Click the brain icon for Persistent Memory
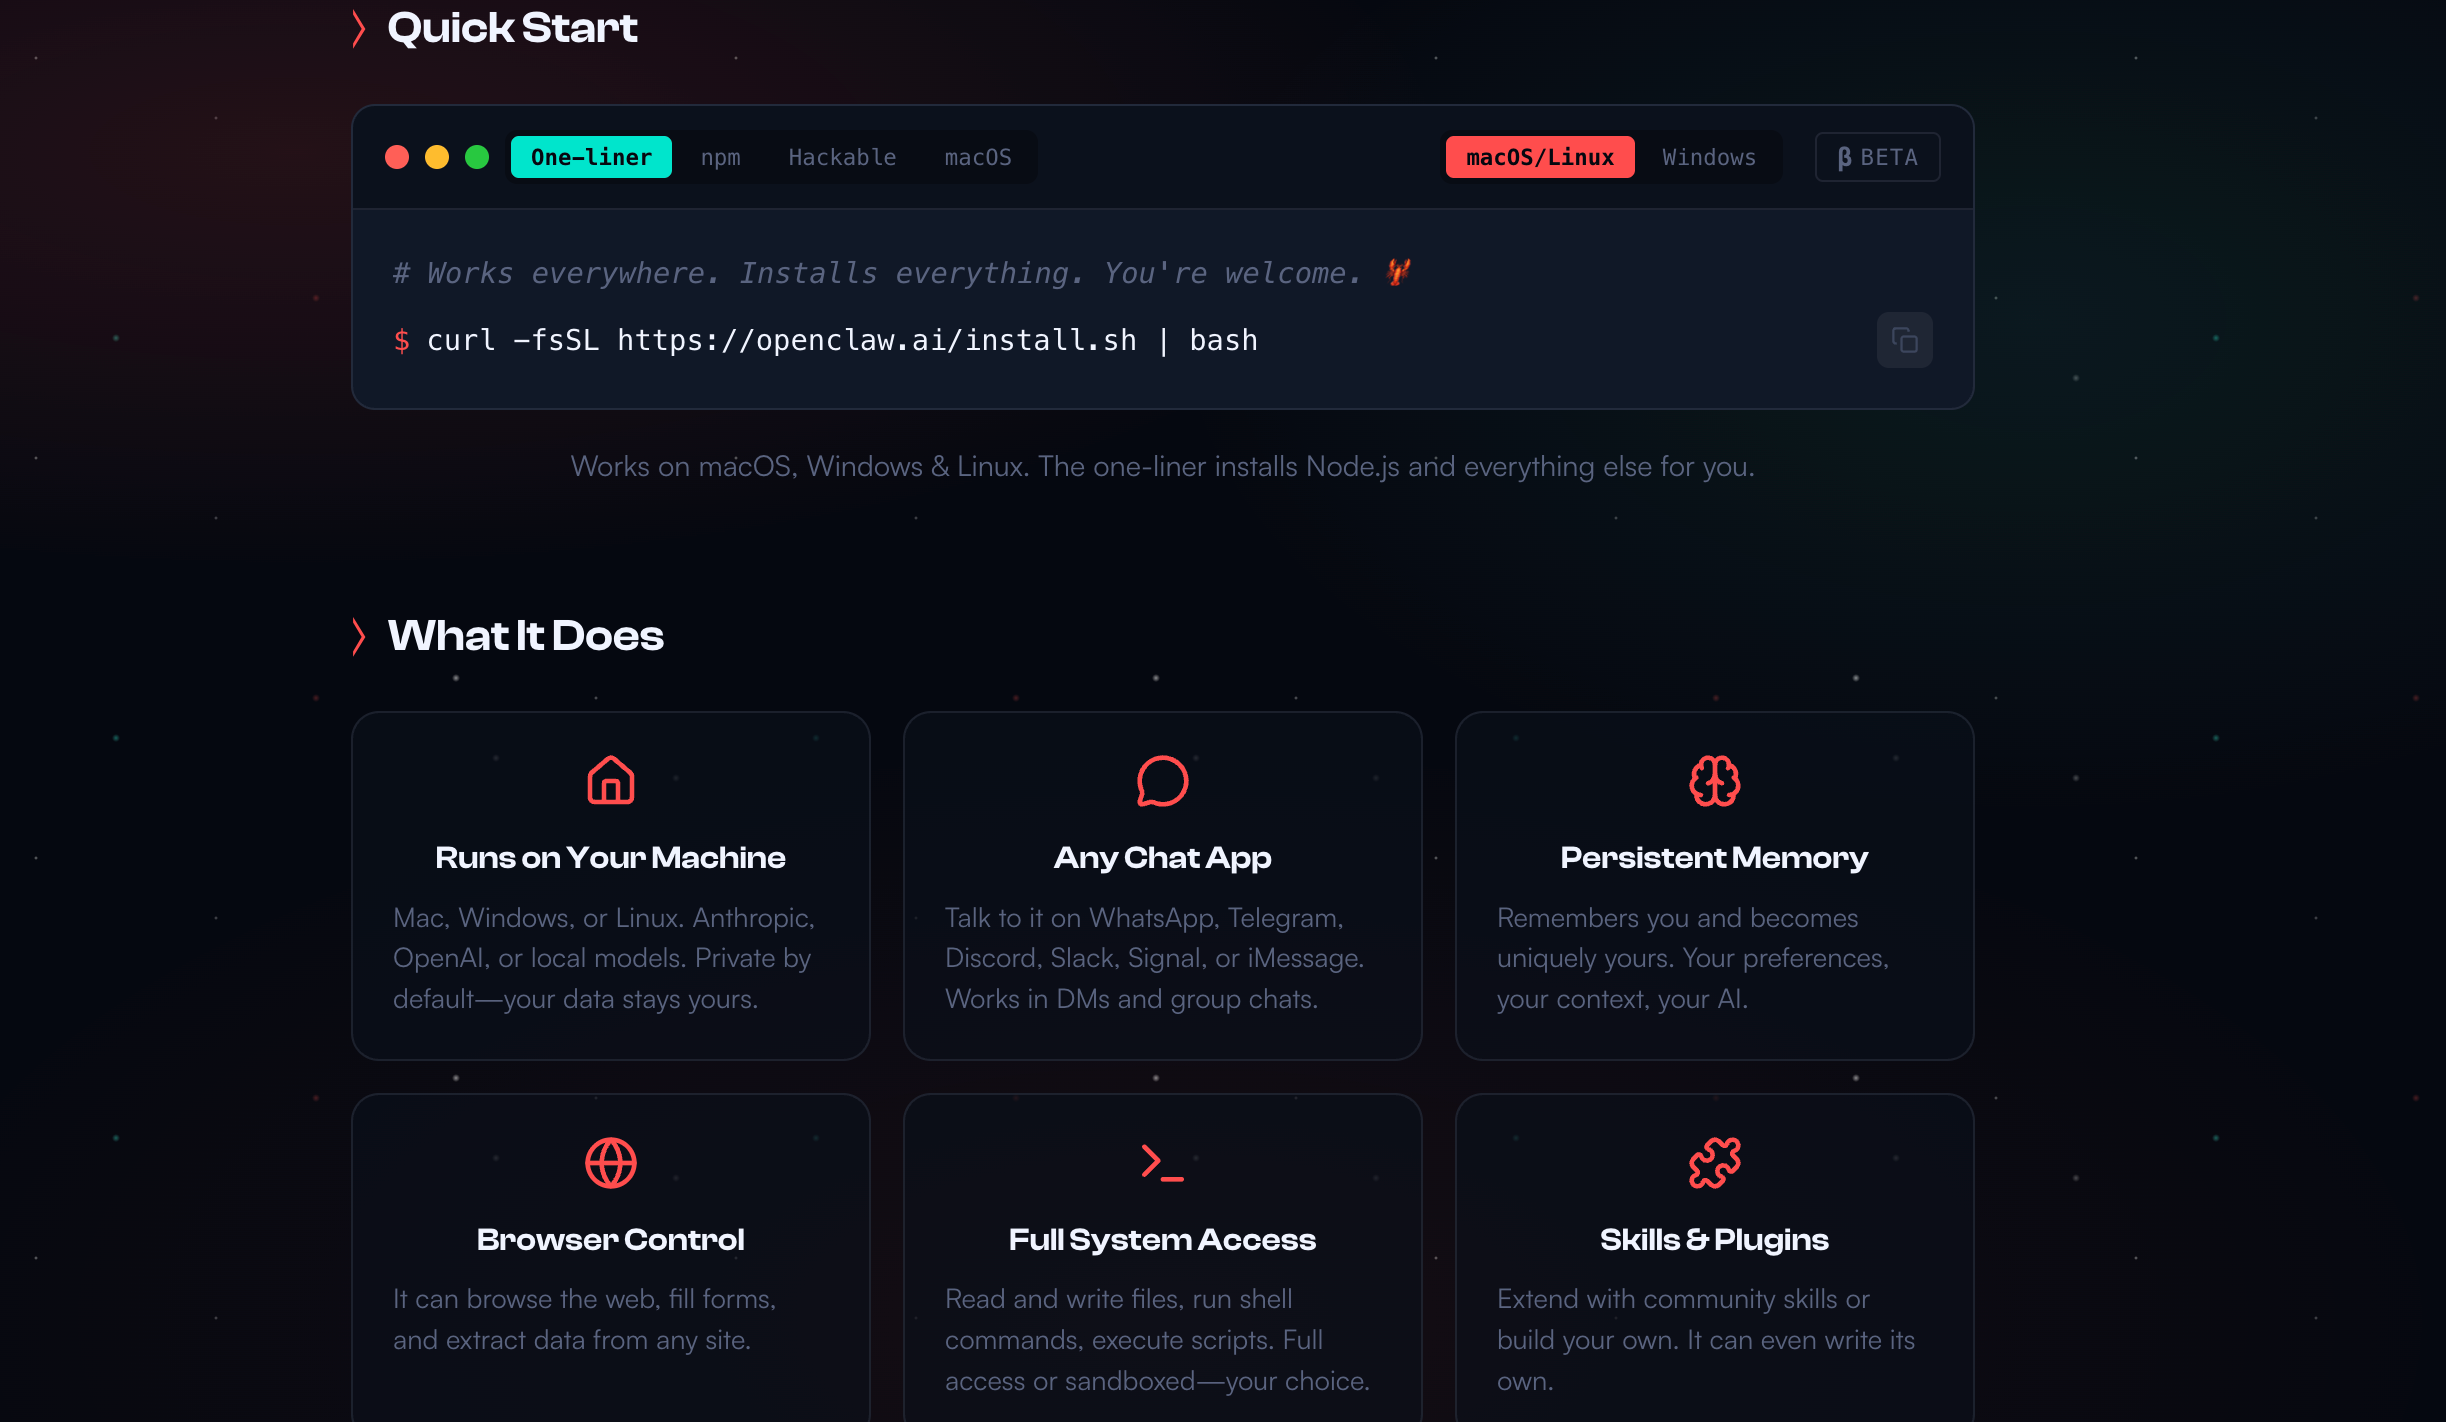 (1714, 780)
